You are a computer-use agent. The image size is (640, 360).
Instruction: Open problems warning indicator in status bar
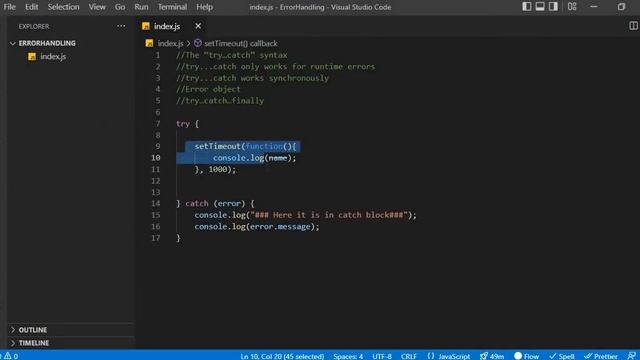[11, 356]
